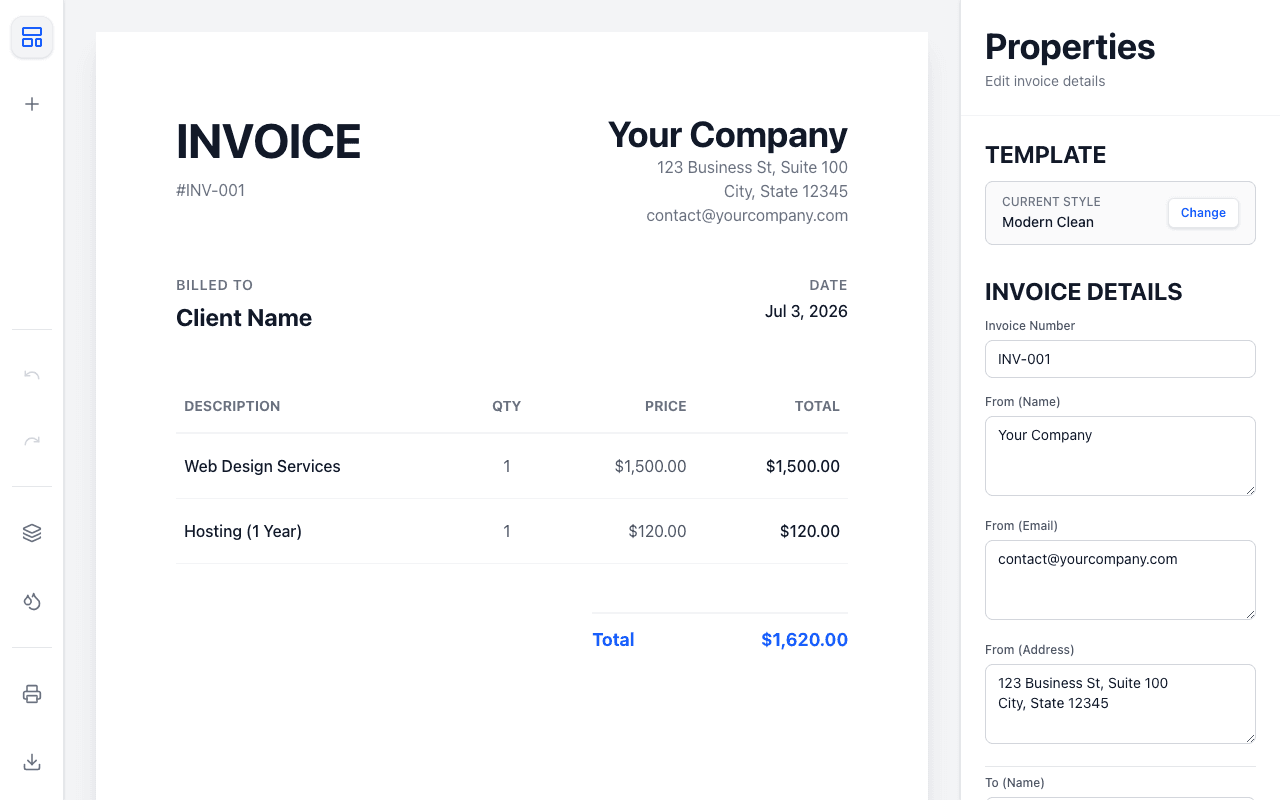
Task: Click the printer icon
Action: [x=32, y=694]
